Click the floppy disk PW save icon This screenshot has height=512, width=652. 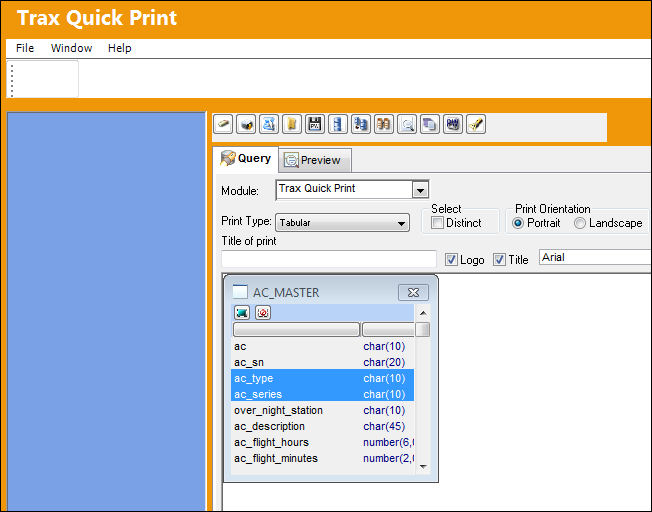(x=315, y=124)
